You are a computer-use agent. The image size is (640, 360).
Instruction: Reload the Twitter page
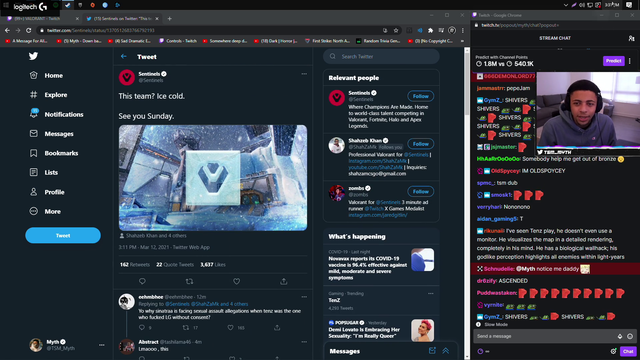[28, 30]
